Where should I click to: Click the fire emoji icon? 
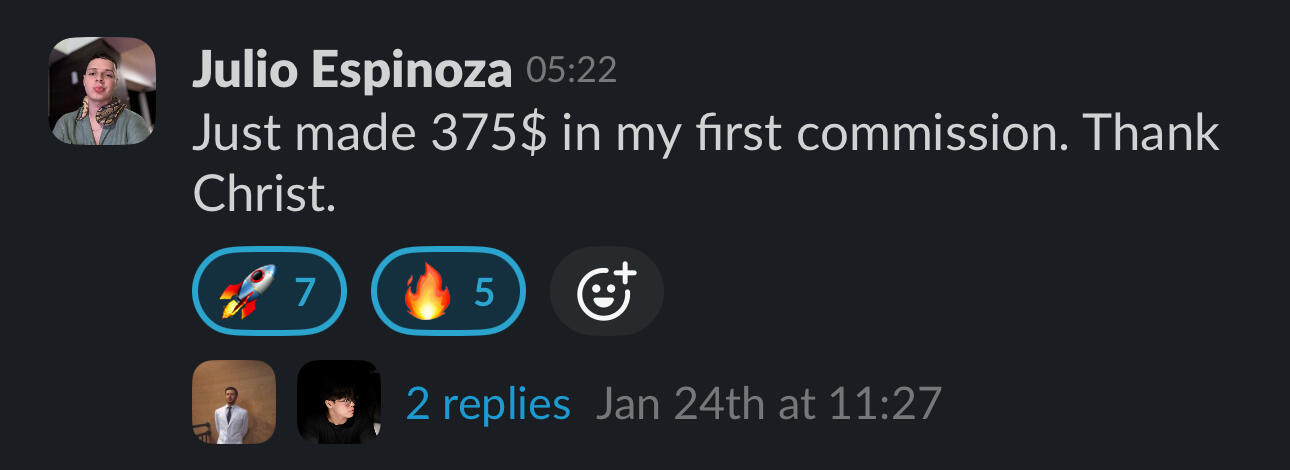(426, 292)
